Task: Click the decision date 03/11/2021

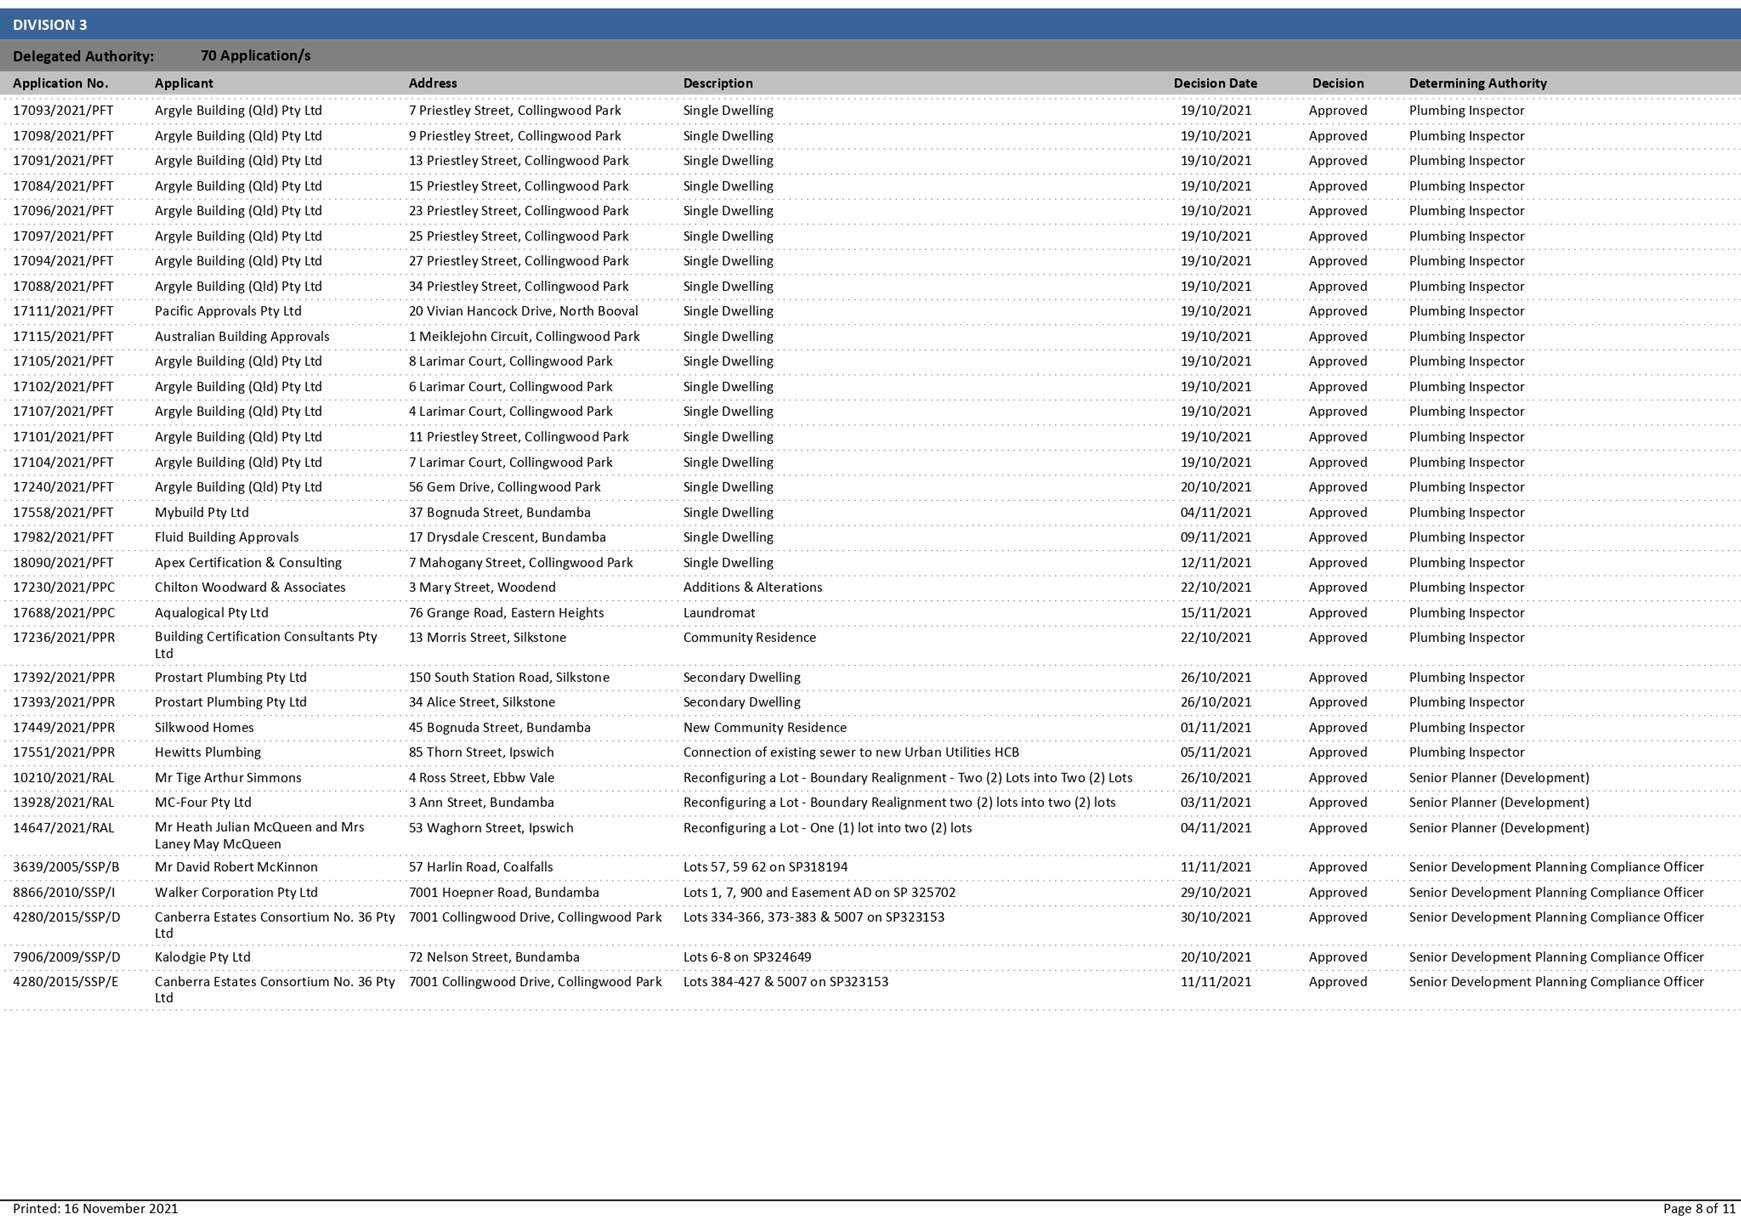Action: (x=1215, y=803)
